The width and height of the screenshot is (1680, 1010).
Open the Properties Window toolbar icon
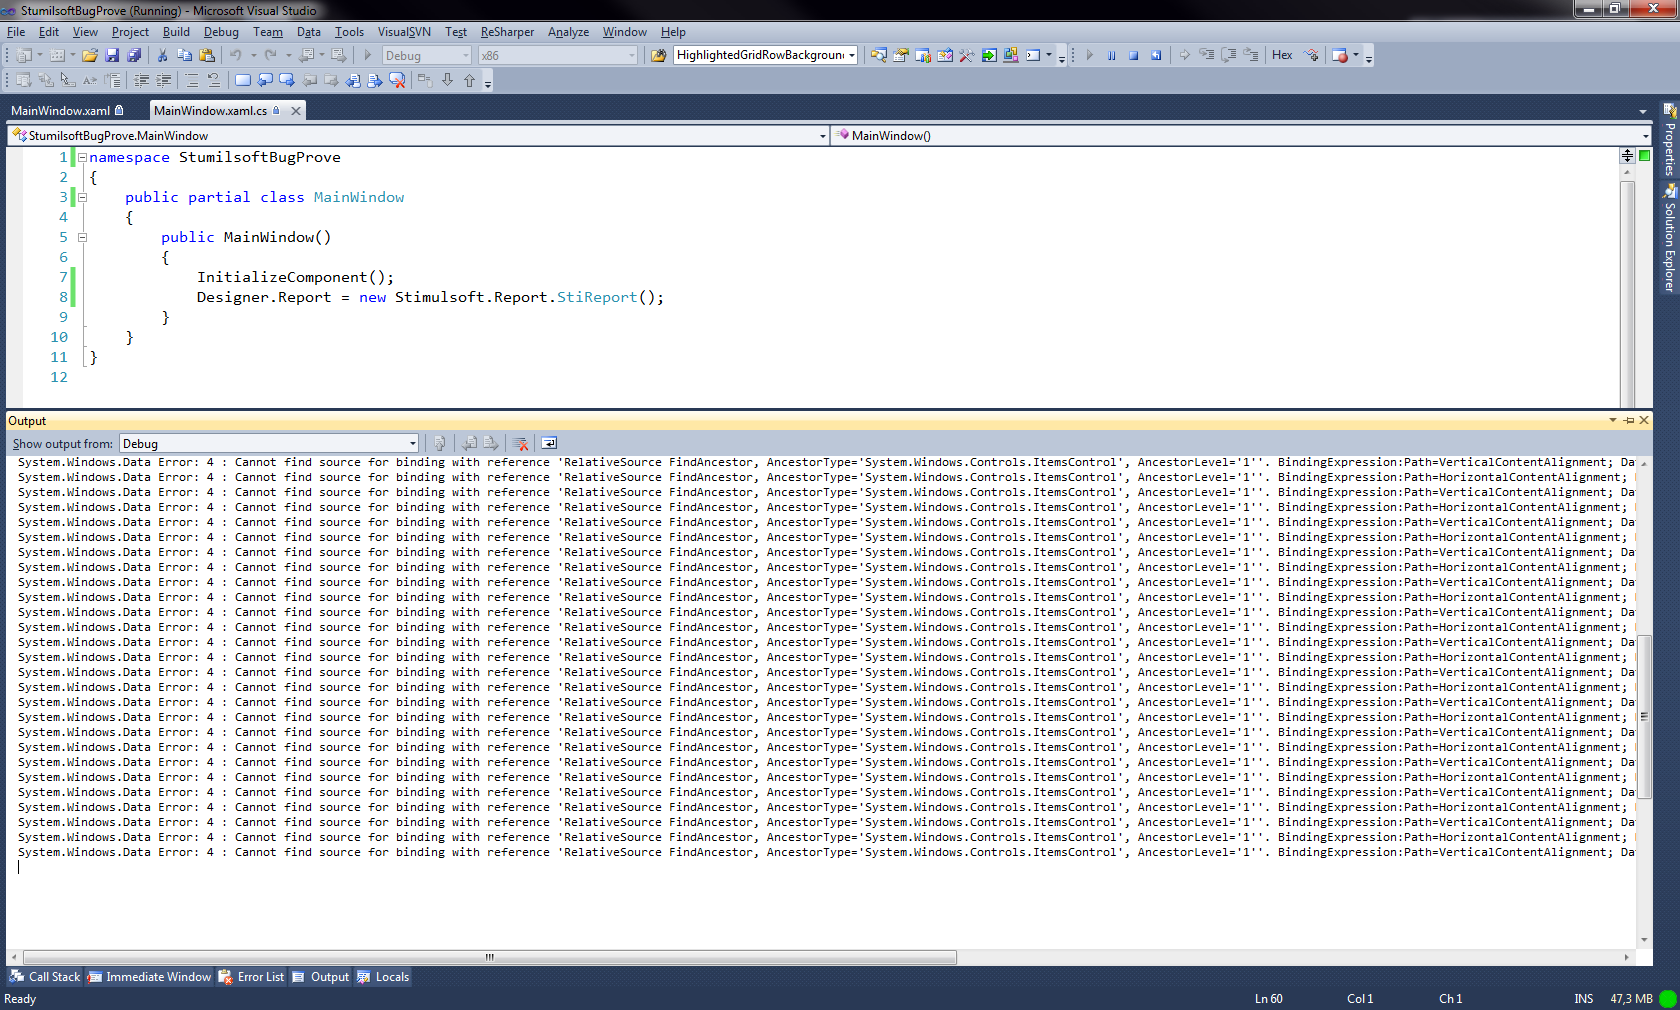[x=901, y=56]
